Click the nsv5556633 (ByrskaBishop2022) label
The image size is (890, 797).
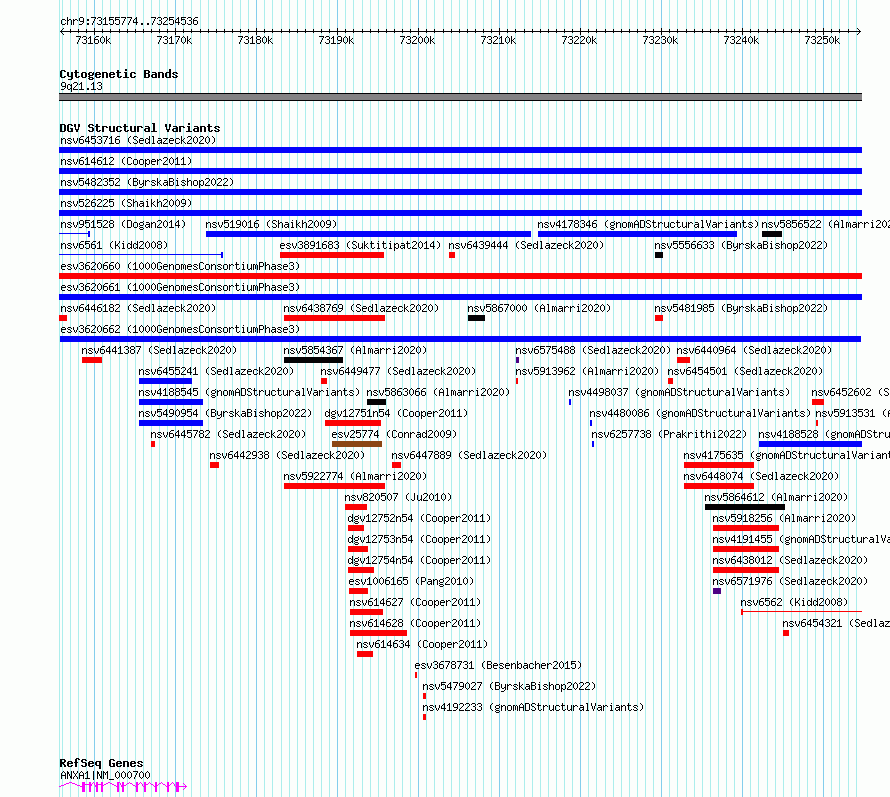(741, 245)
